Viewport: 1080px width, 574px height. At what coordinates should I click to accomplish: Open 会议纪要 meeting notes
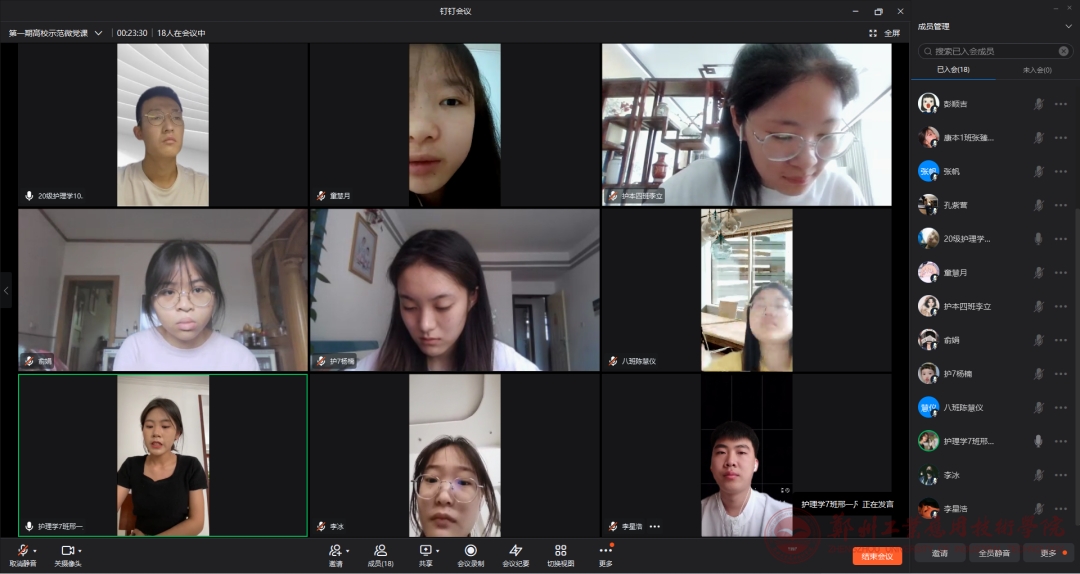[515, 550]
